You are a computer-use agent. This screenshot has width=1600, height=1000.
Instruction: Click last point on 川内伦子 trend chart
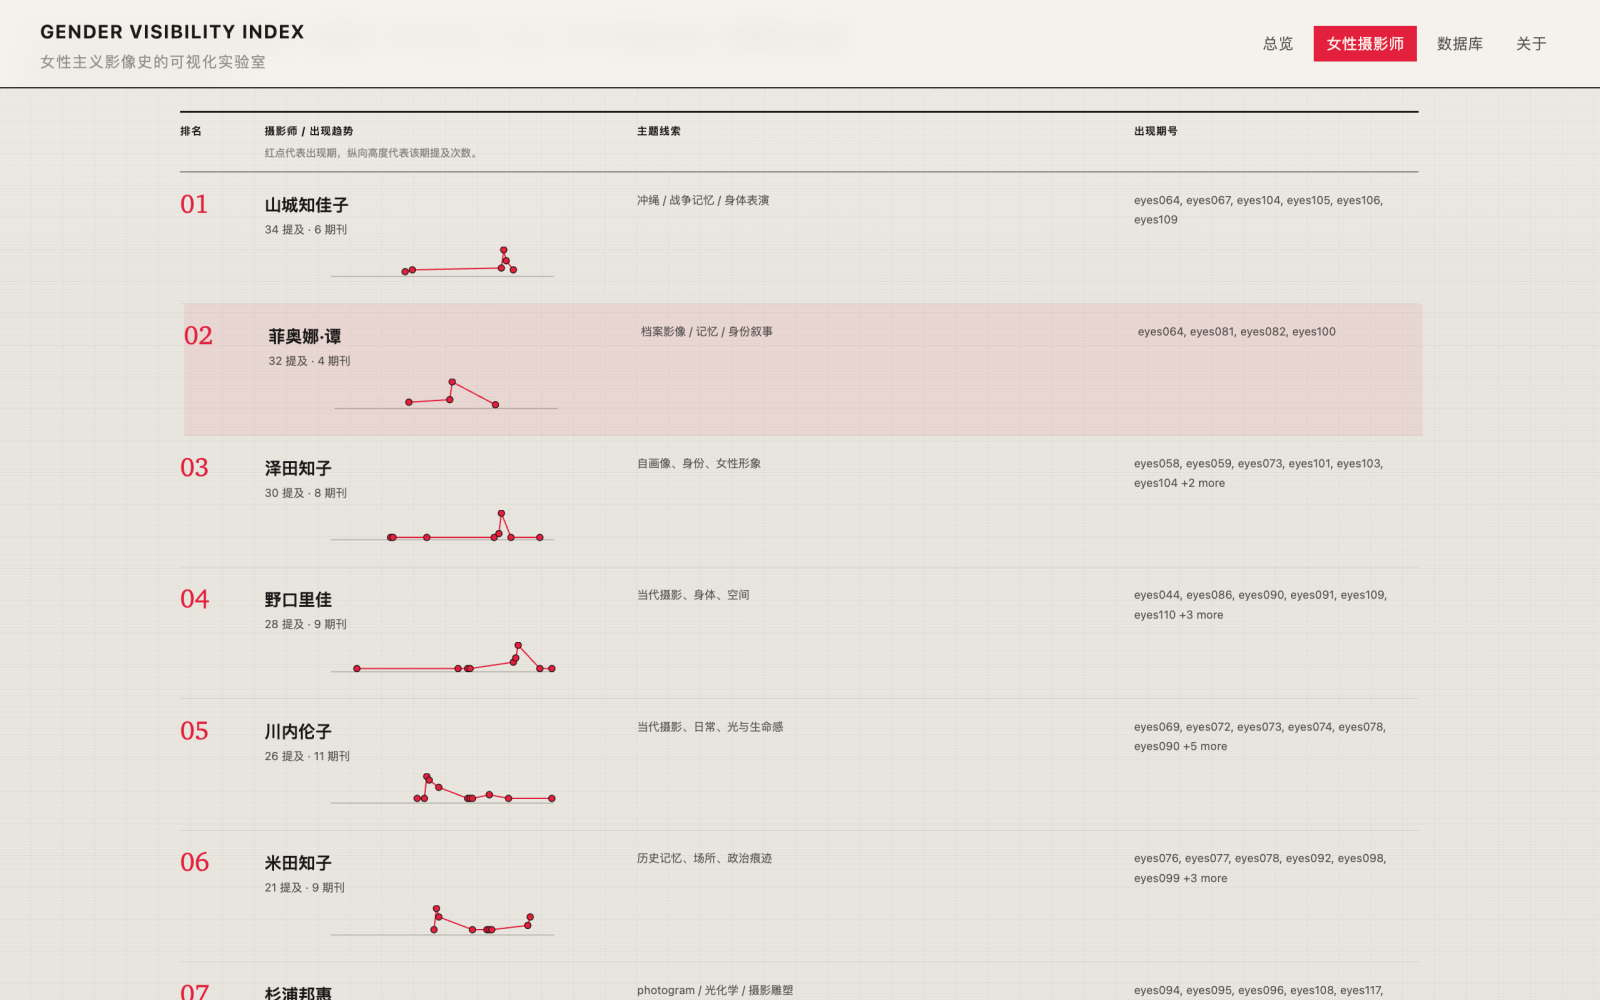[551, 798]
